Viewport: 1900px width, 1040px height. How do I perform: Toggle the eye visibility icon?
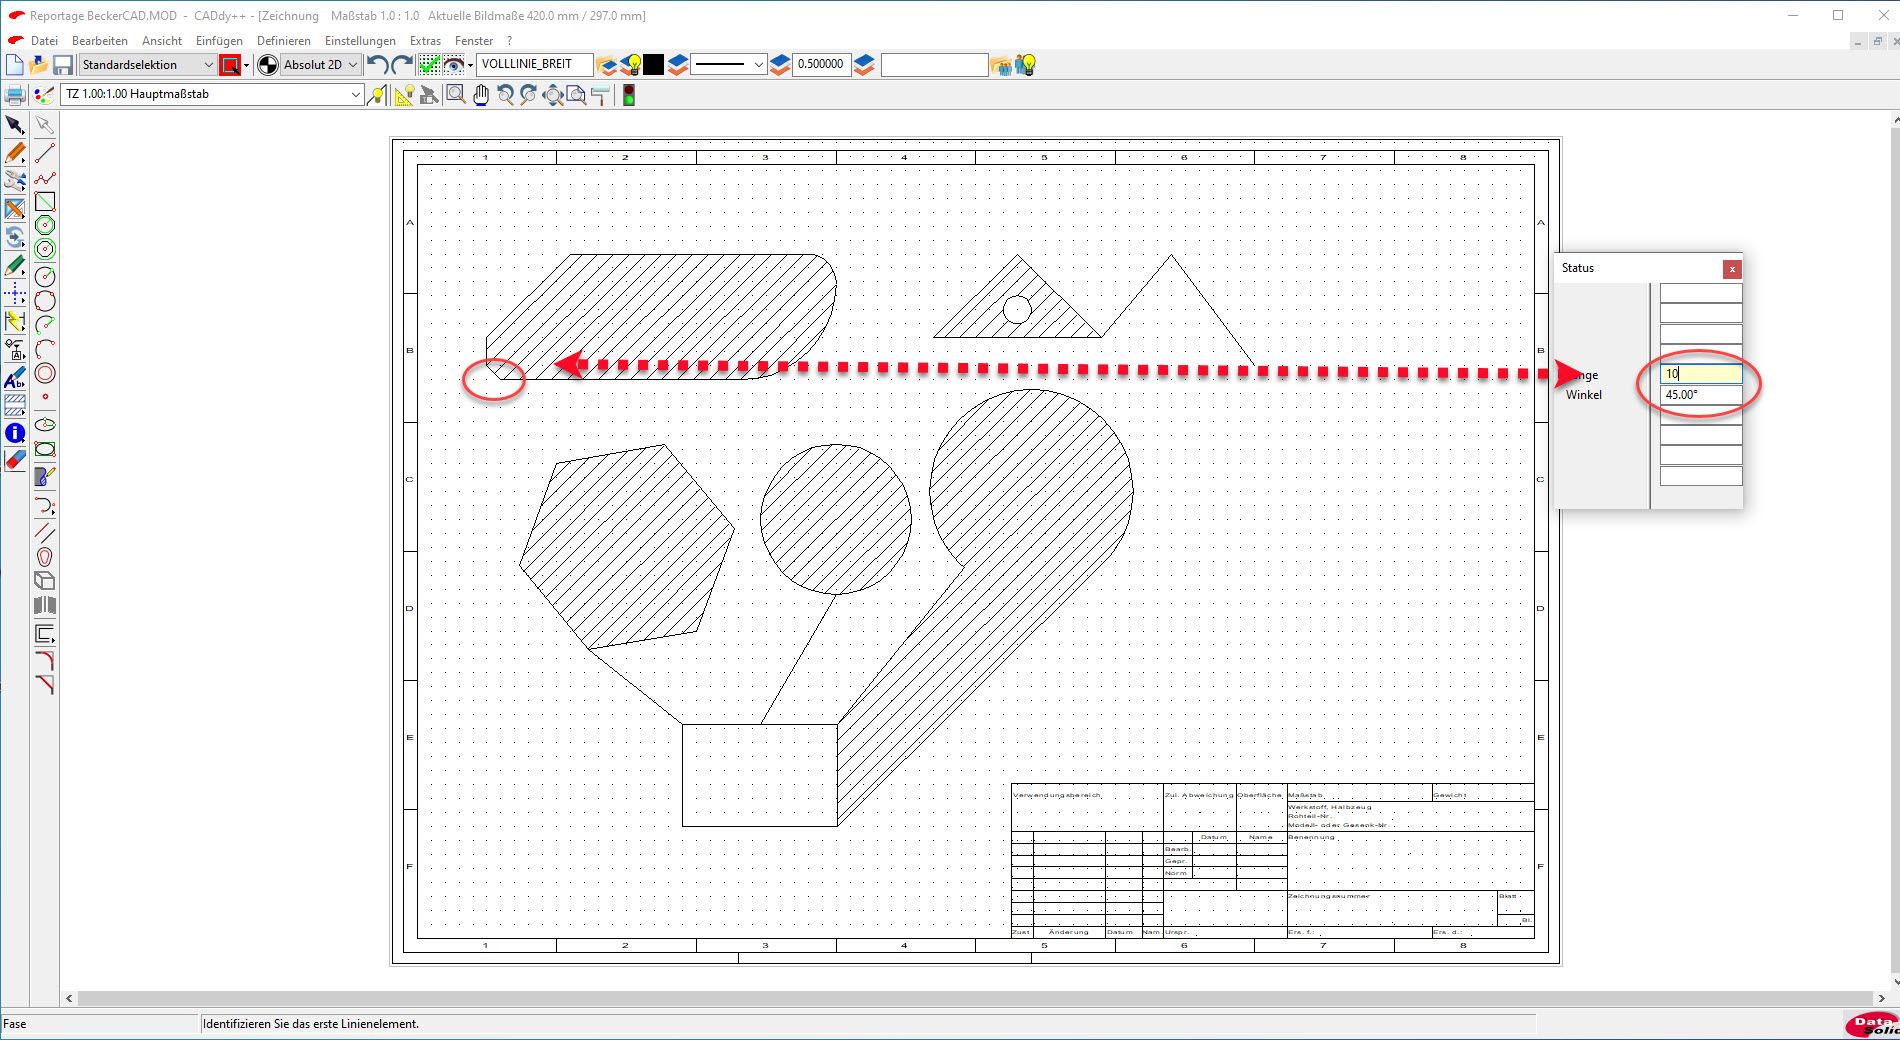pos(454,65)
